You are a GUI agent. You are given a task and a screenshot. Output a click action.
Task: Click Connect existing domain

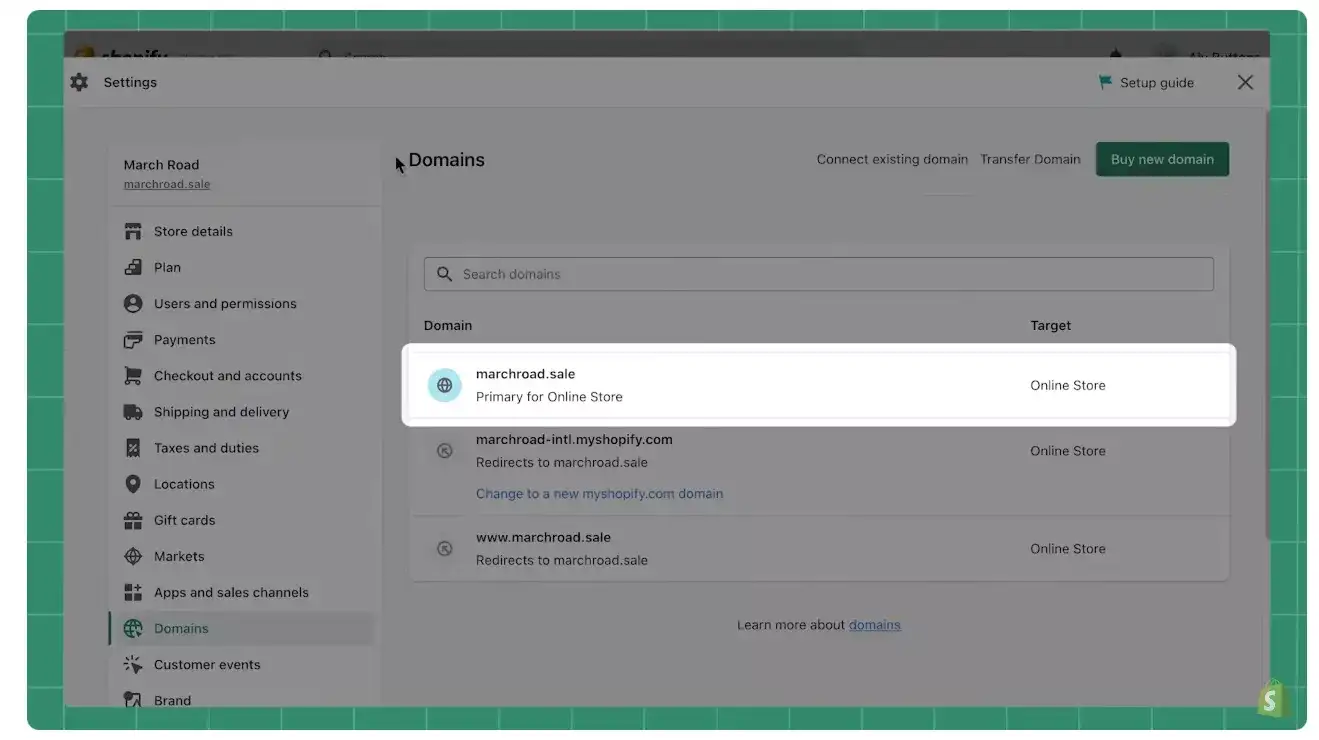pos(892,159)
